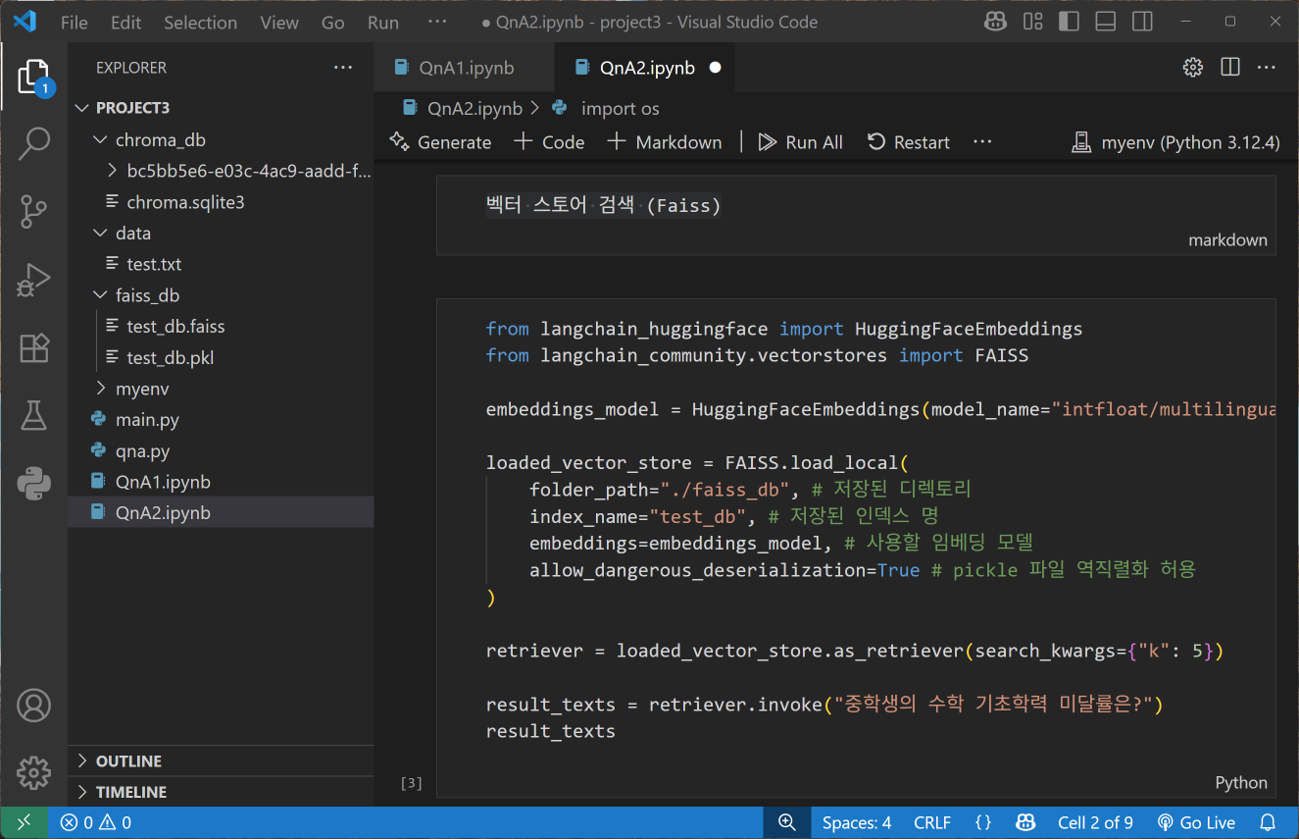This screenshot has height=839, width=1299.
Task: Expand the bc5bb5e6-e03c-4ac9 folder
Action: (221, 171)
